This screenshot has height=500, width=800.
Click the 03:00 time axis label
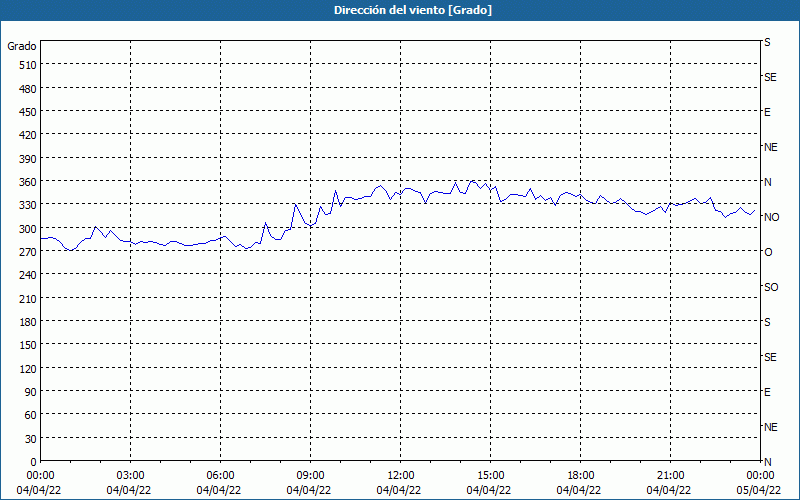click(x=131, y=476)
